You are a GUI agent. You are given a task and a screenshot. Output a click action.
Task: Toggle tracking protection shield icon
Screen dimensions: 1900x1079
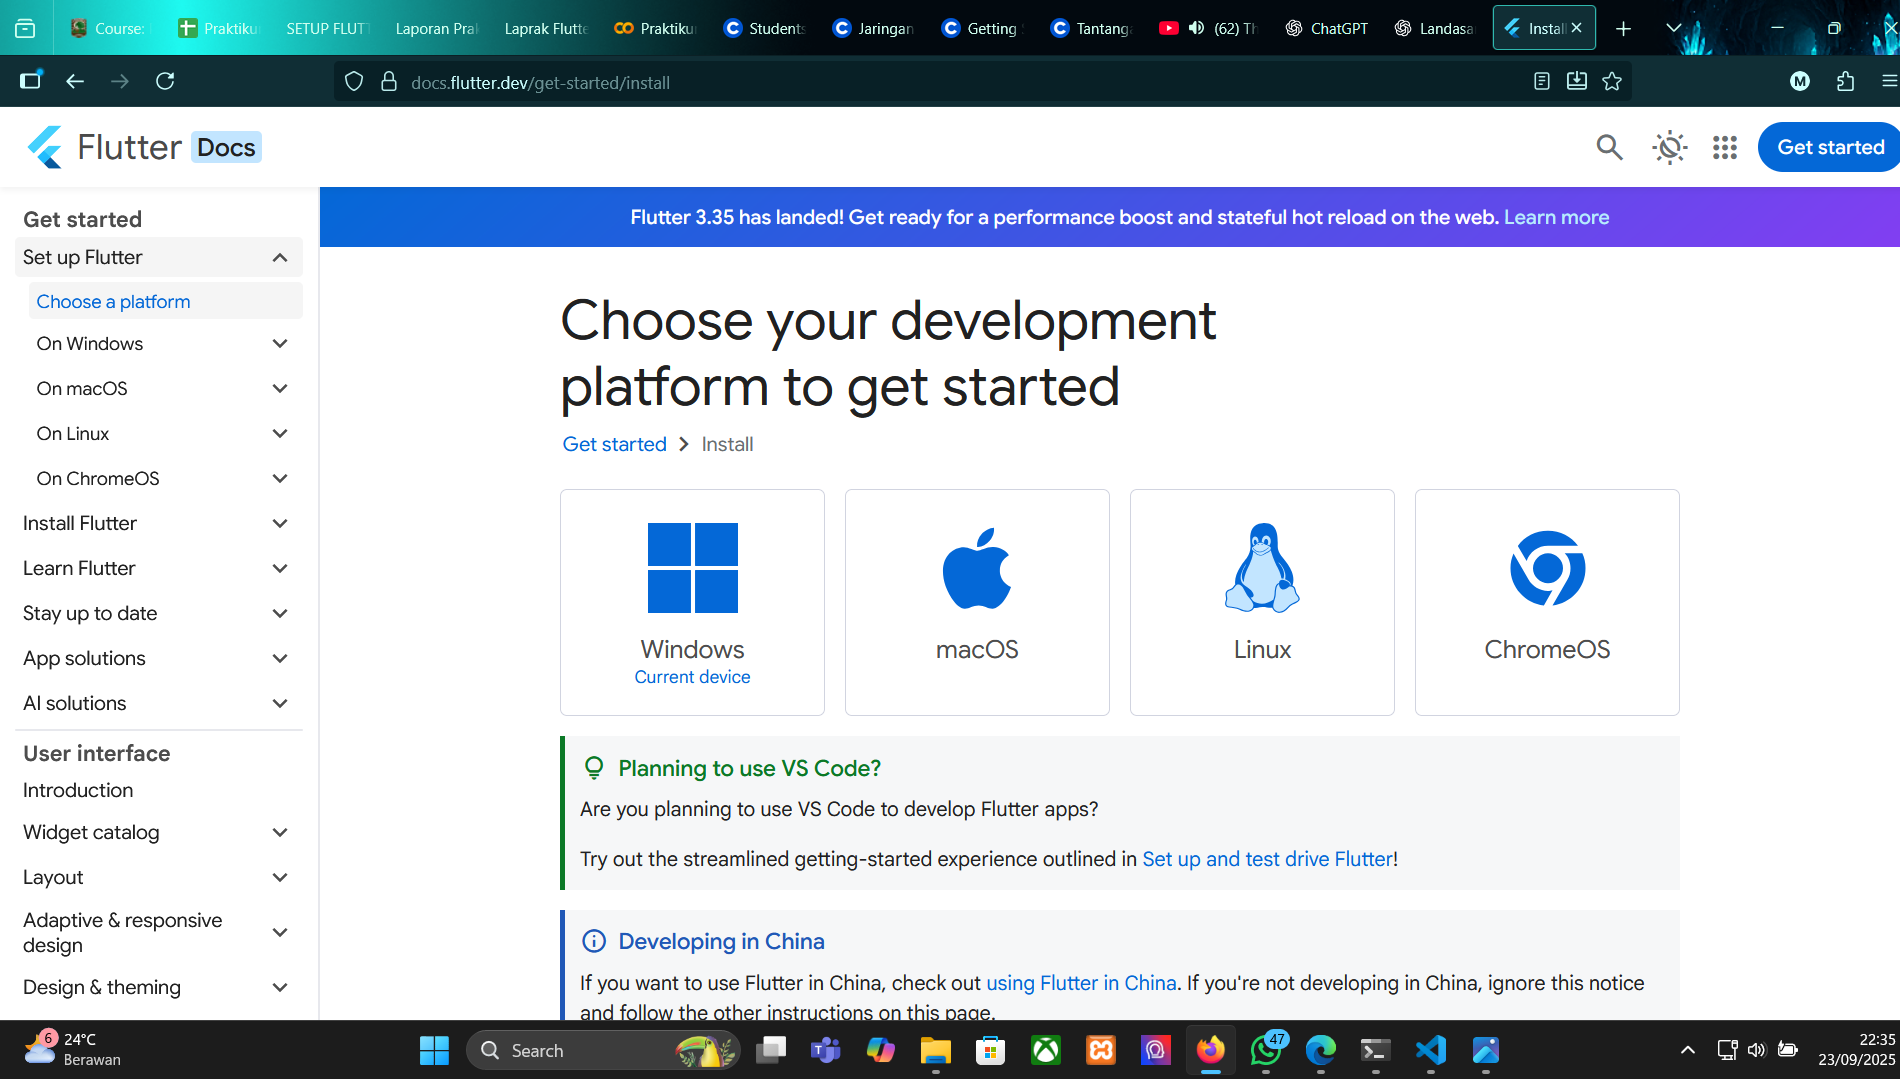click(353, 81)
